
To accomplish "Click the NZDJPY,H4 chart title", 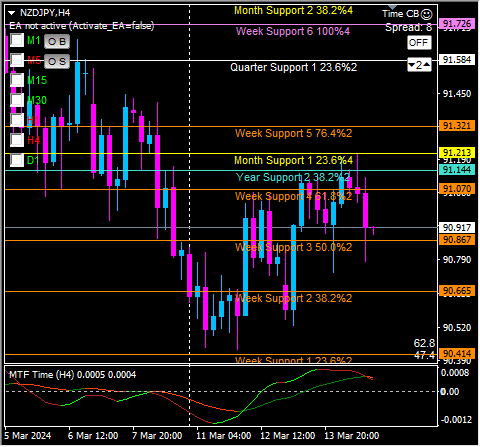I will point(45,13).
